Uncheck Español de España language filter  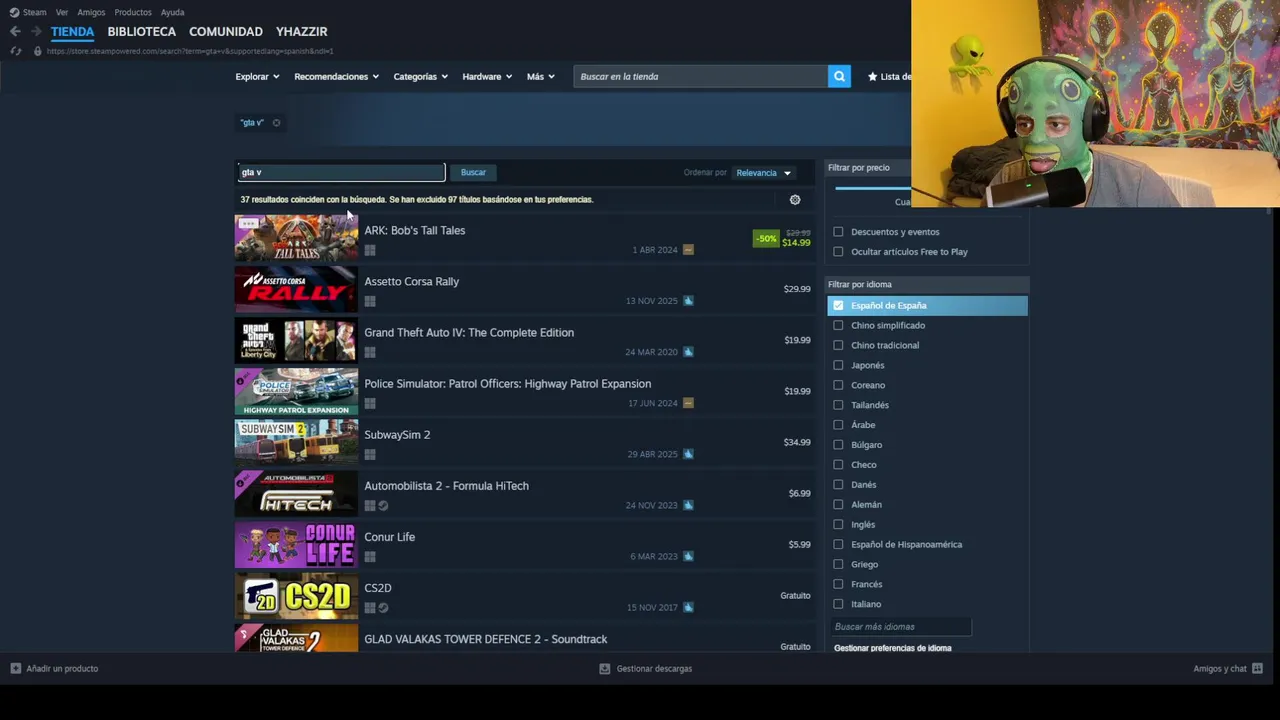838,305
